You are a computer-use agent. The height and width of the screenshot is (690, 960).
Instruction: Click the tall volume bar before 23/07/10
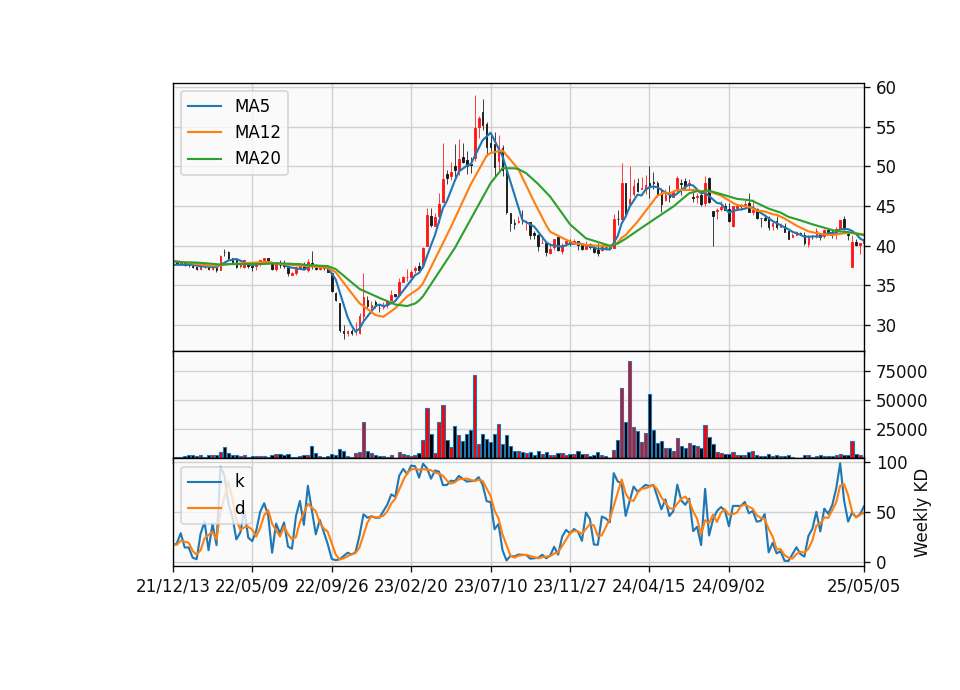pos(475,416)
